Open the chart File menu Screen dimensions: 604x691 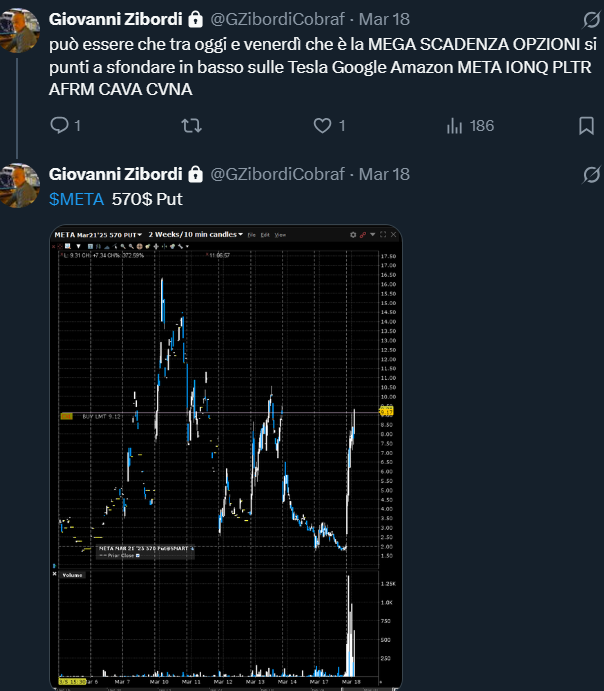pos(251,234)
